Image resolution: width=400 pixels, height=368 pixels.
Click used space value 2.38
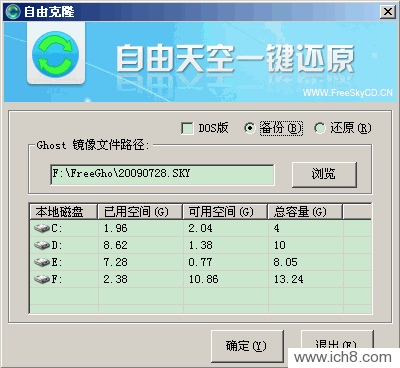click(115, 279)
